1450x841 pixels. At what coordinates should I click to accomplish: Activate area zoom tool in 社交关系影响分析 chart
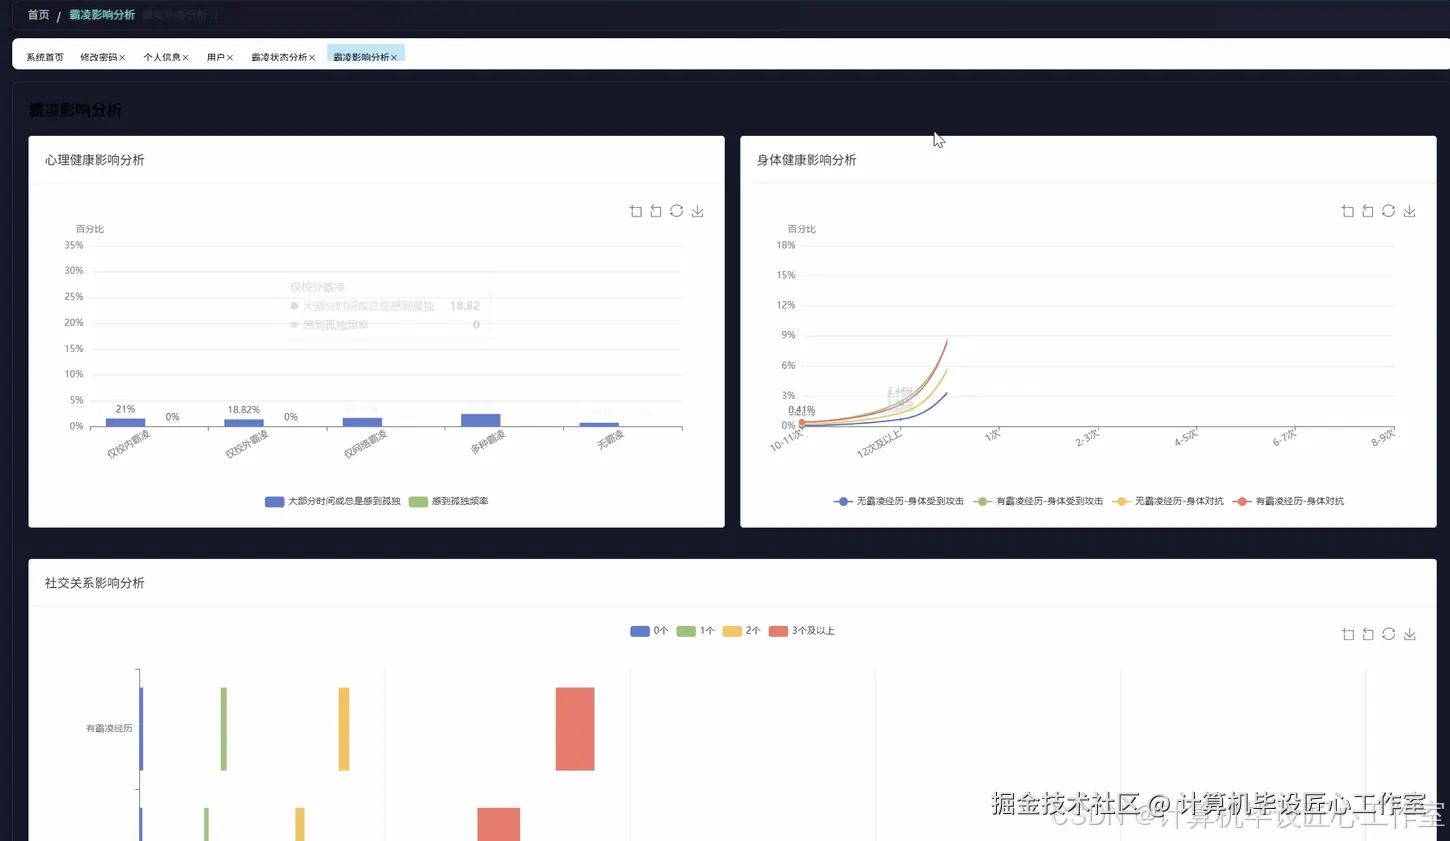point(1347,634)
